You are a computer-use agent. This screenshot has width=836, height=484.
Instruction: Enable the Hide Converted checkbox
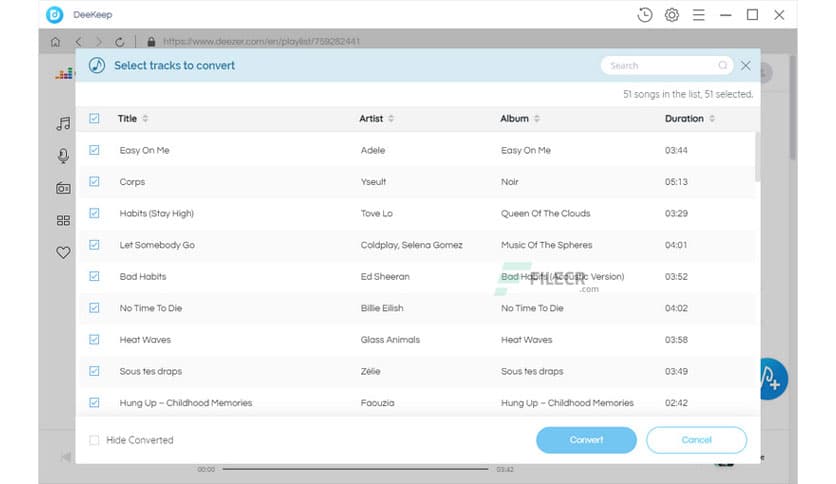tap(94, 440)
